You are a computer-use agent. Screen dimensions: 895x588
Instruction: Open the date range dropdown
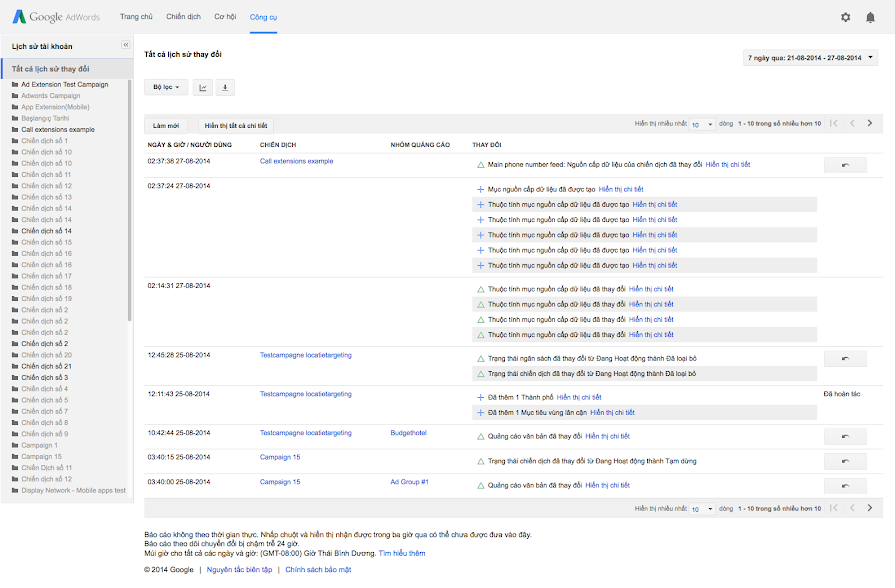point(811,58)
